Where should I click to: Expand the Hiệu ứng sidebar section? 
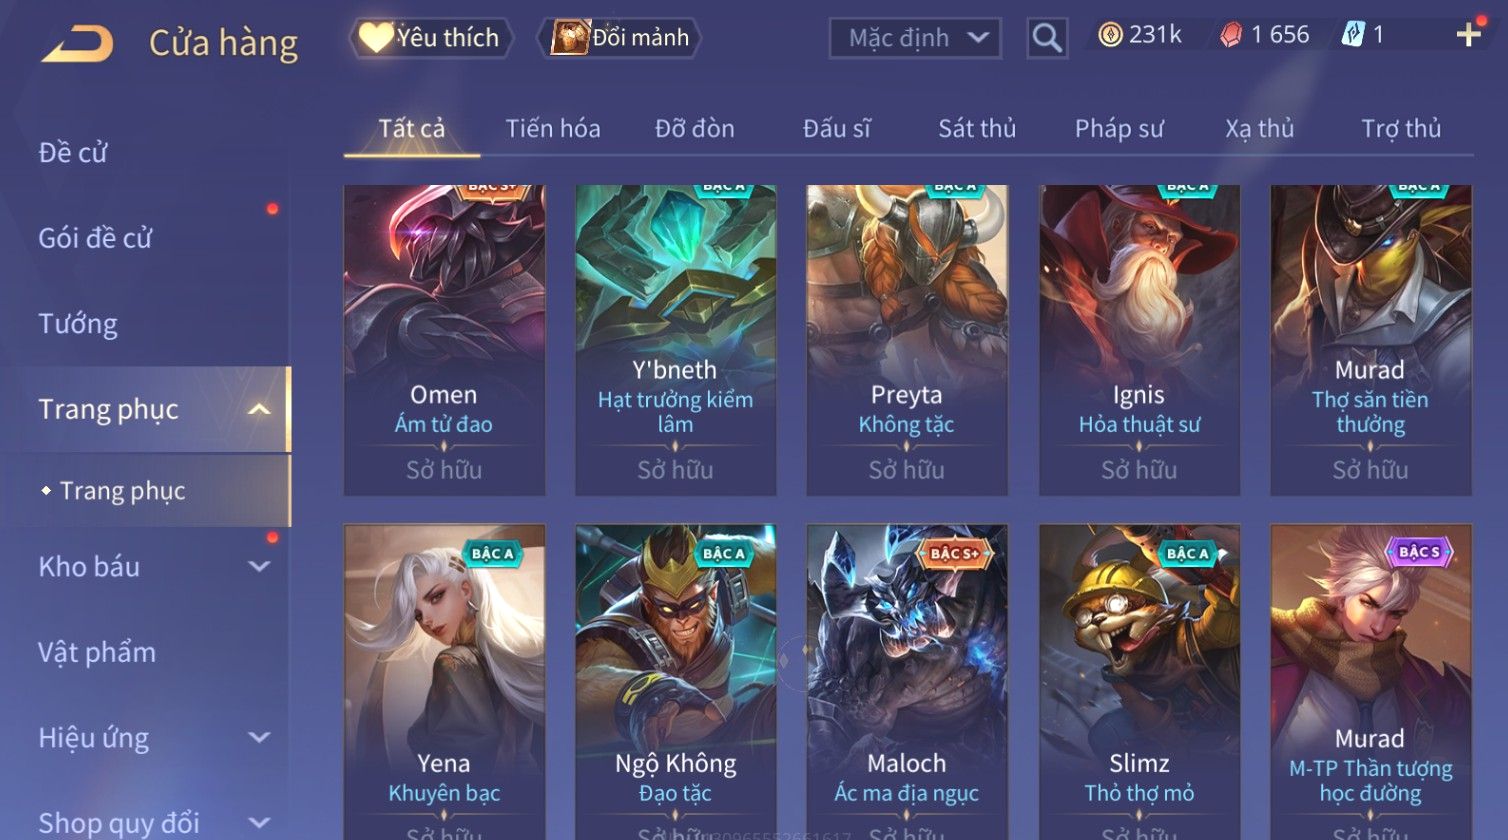[259, 738]
